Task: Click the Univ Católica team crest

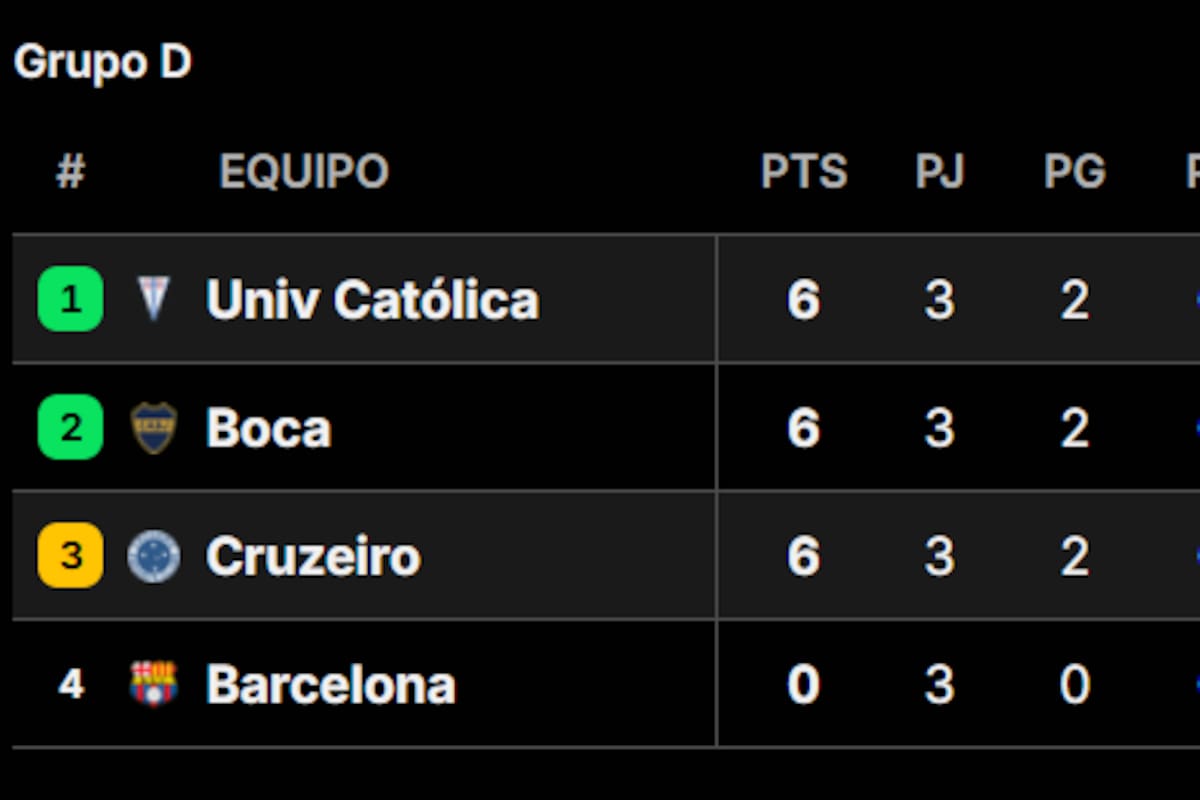Action: pos(154,299)
